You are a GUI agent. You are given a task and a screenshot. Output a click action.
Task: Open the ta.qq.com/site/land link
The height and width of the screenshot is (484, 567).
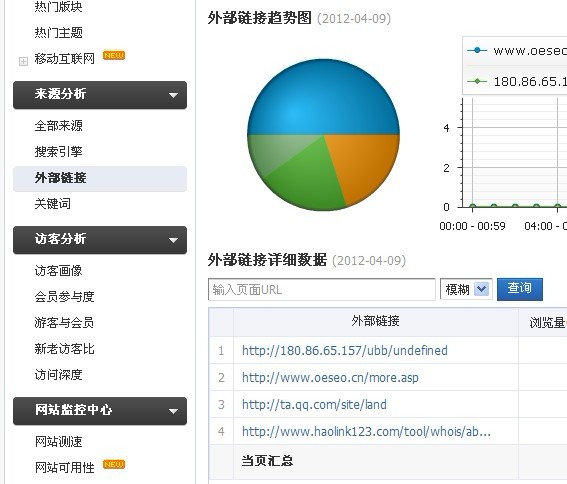(x=314, y=404)
